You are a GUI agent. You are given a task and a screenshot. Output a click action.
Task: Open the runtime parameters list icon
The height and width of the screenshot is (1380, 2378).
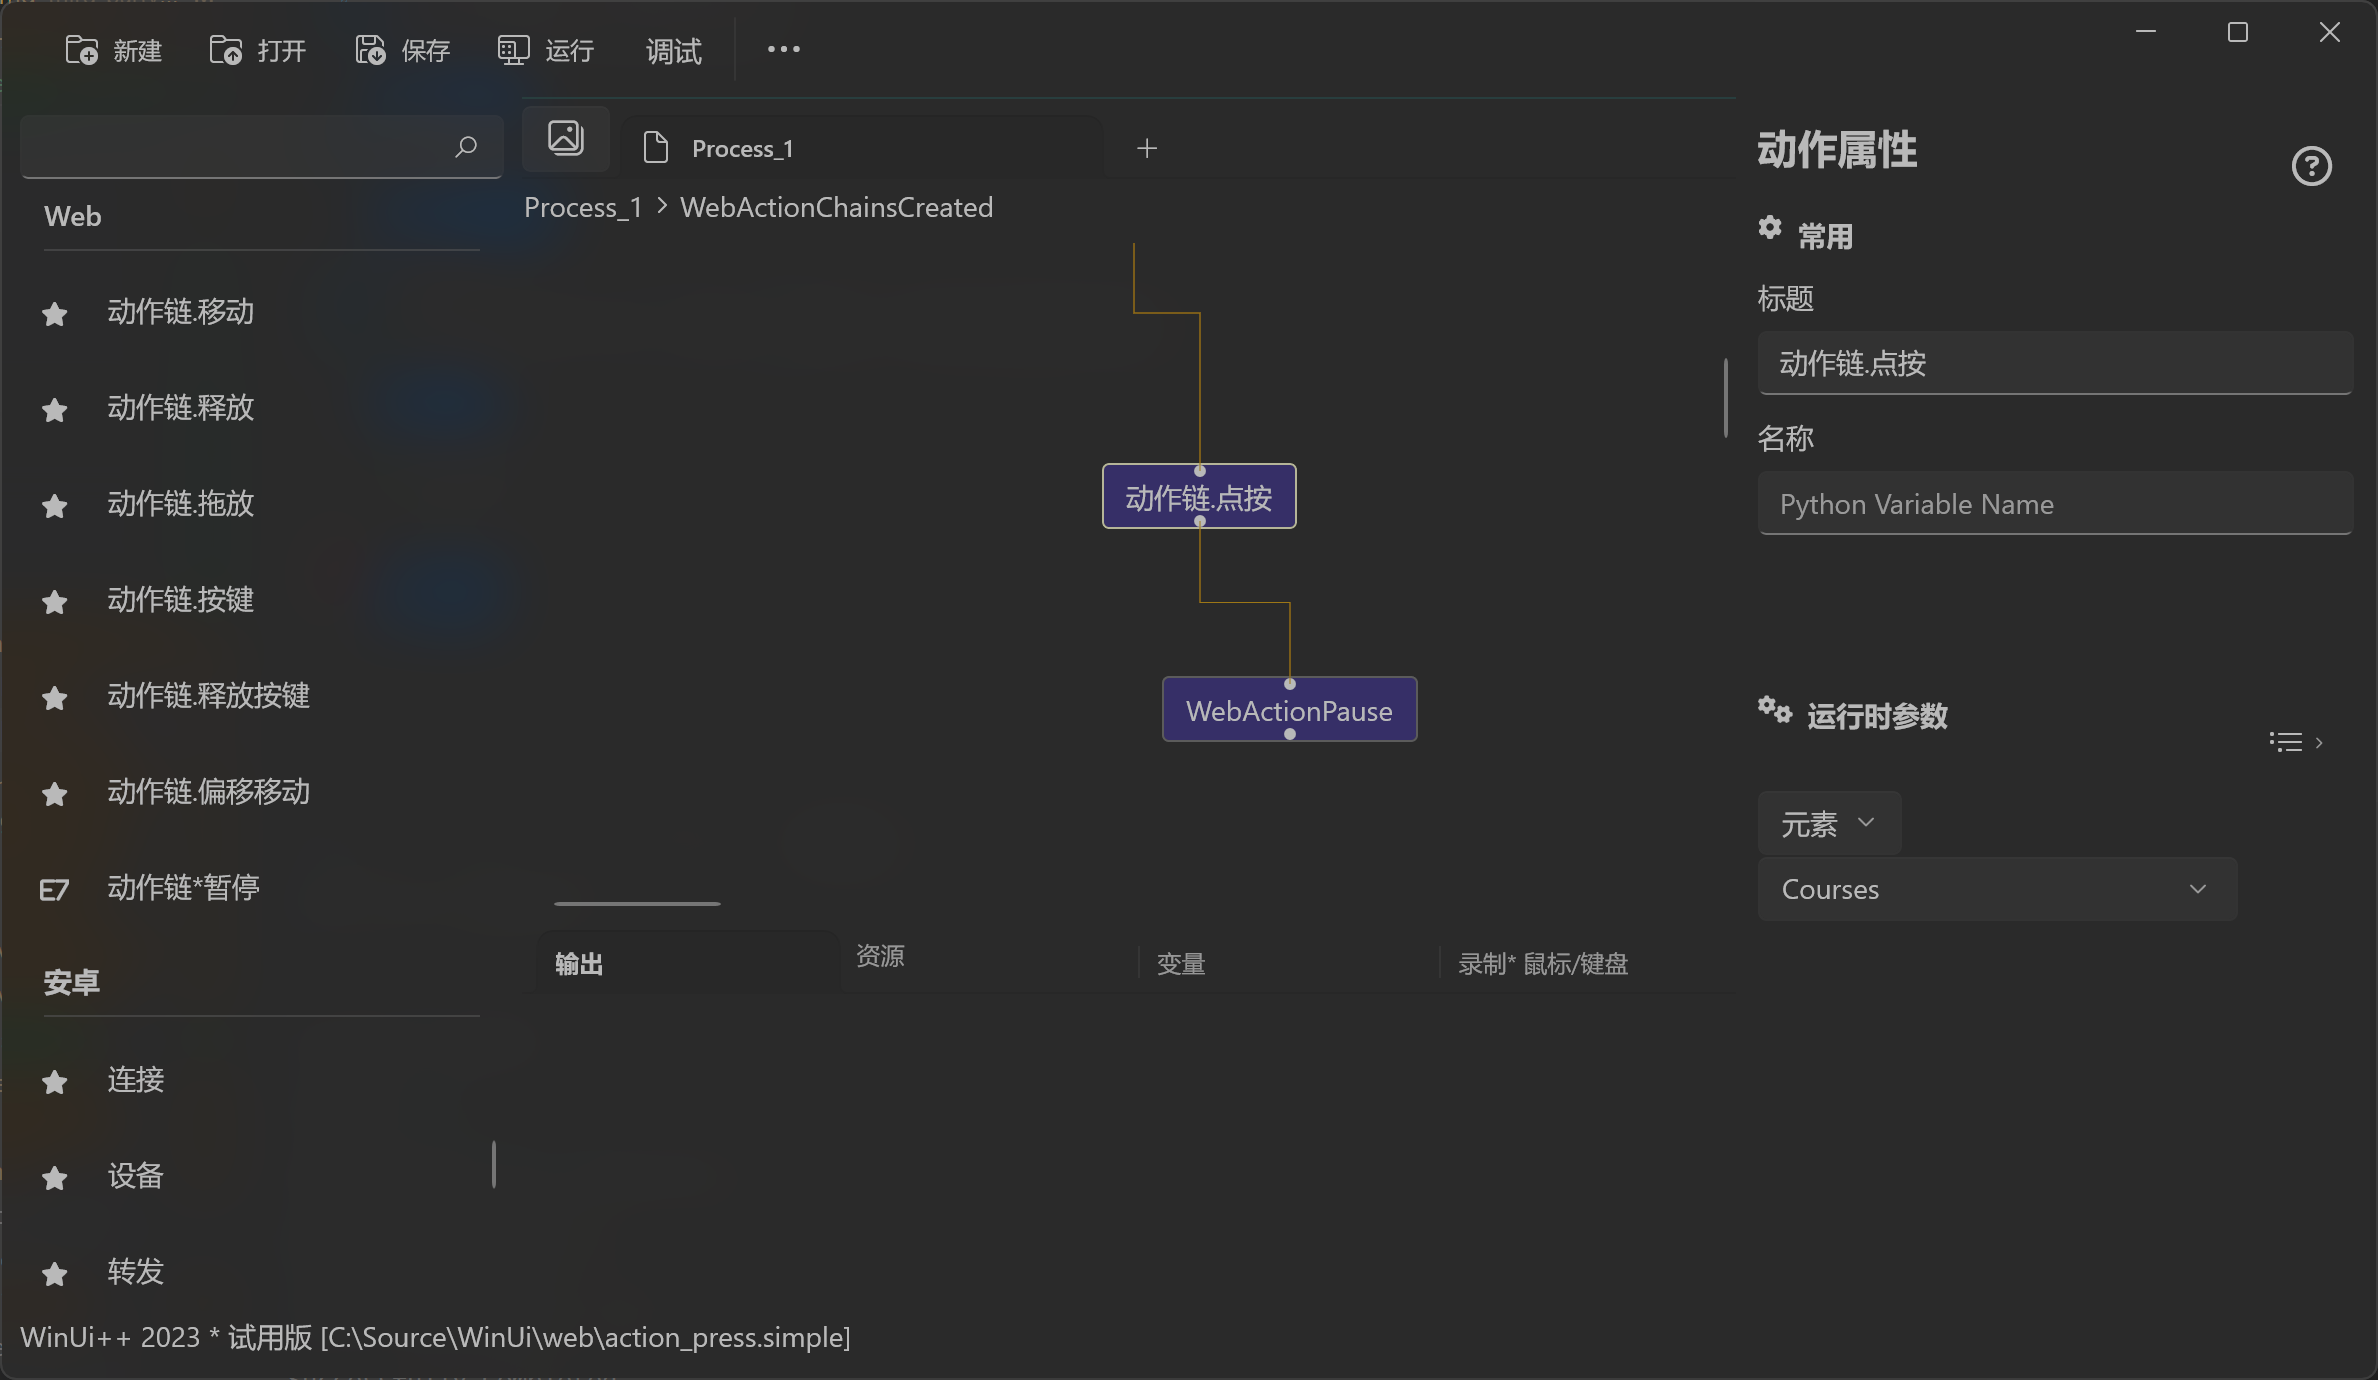[x=2284, y=741]
